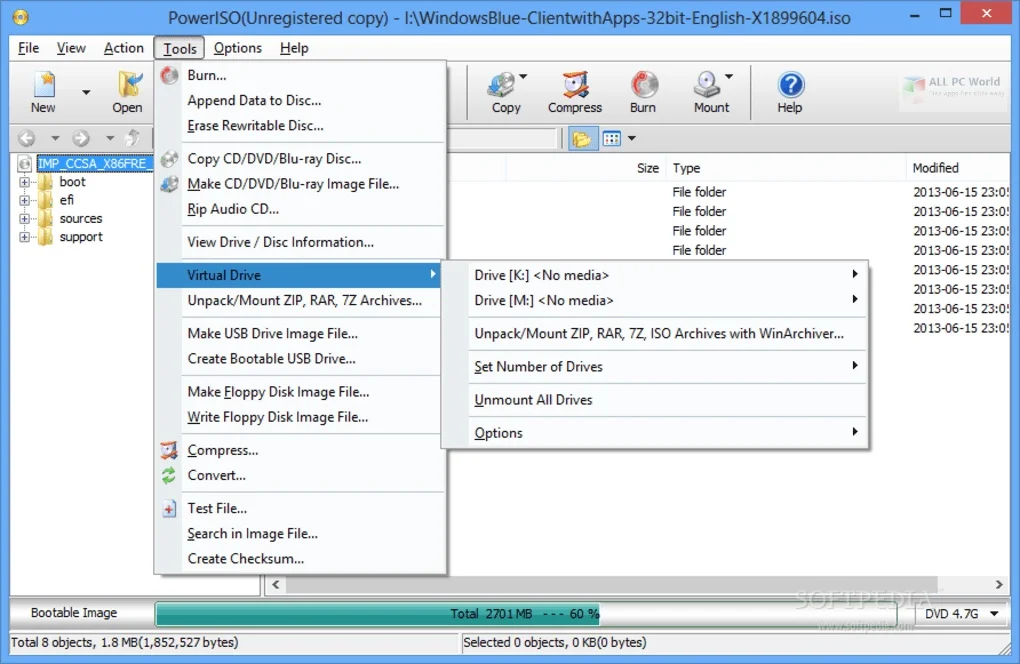The height and width of the screenshot is (664, 1020).
Task: Open Set Number of Drives submenu
Action: [x=538, y=367]
